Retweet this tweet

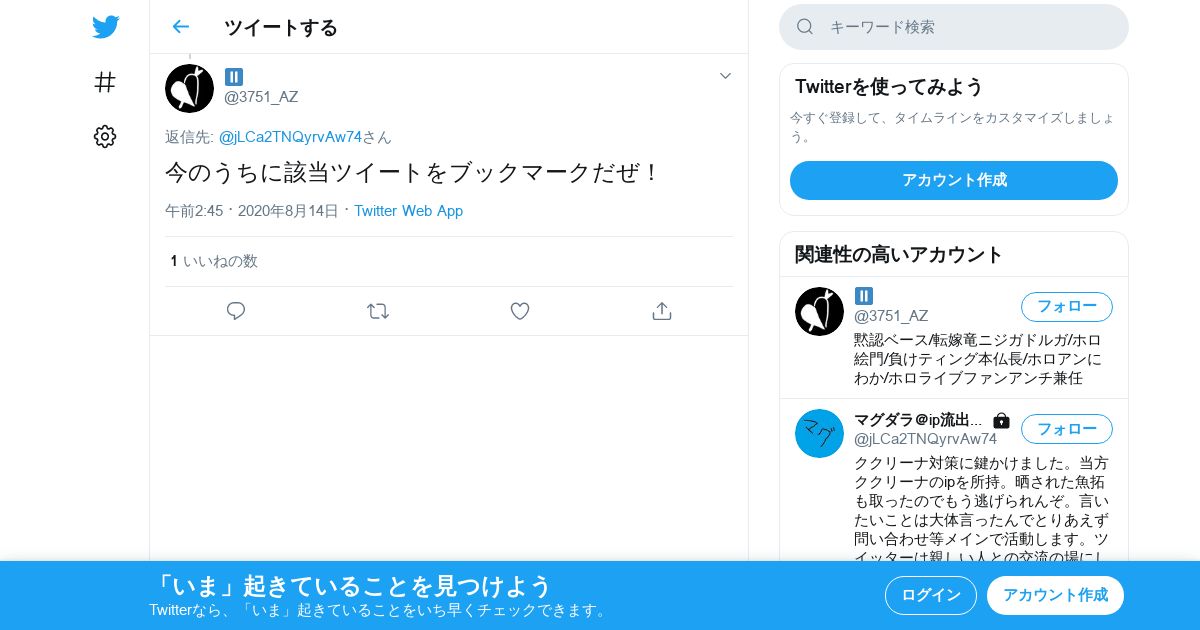[378, 311]
